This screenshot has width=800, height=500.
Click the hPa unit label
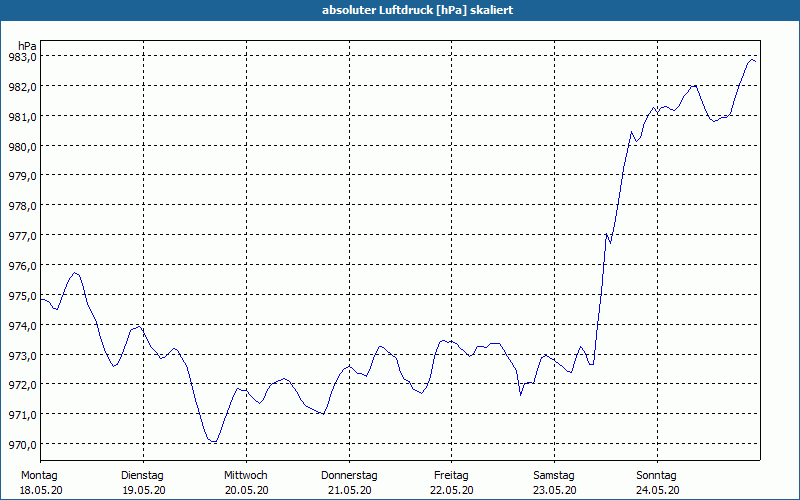27,45
